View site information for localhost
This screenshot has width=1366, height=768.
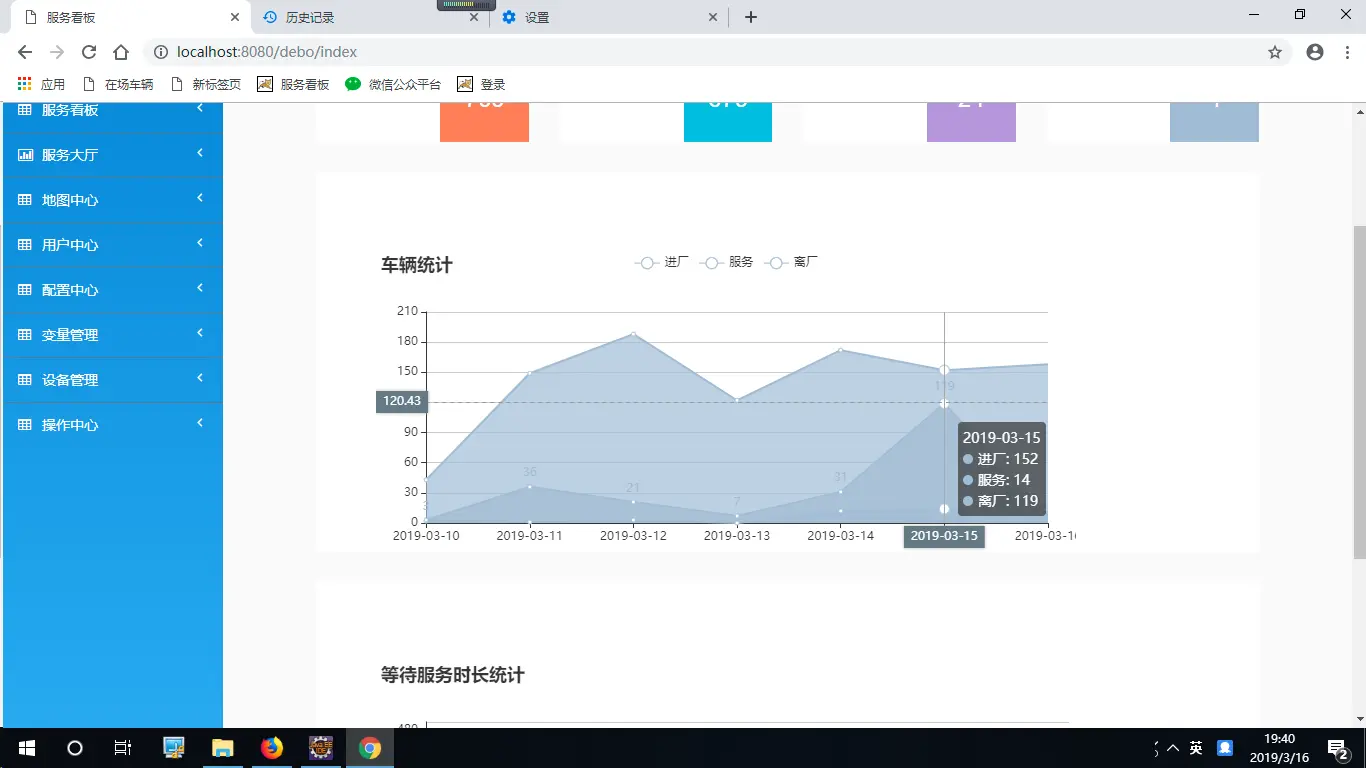coord(159,52)
